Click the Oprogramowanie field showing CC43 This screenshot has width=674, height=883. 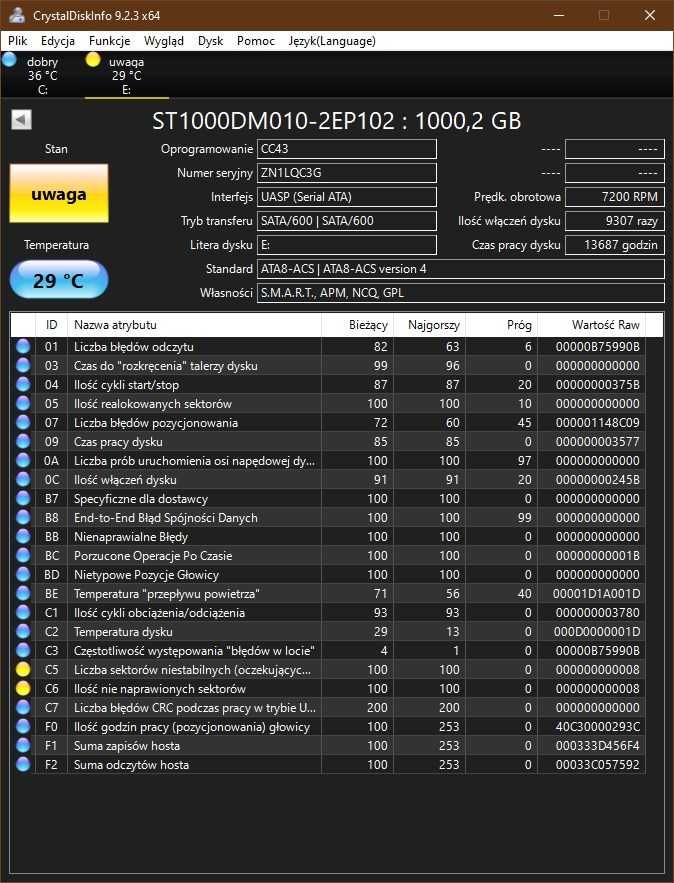click(346, 149)
